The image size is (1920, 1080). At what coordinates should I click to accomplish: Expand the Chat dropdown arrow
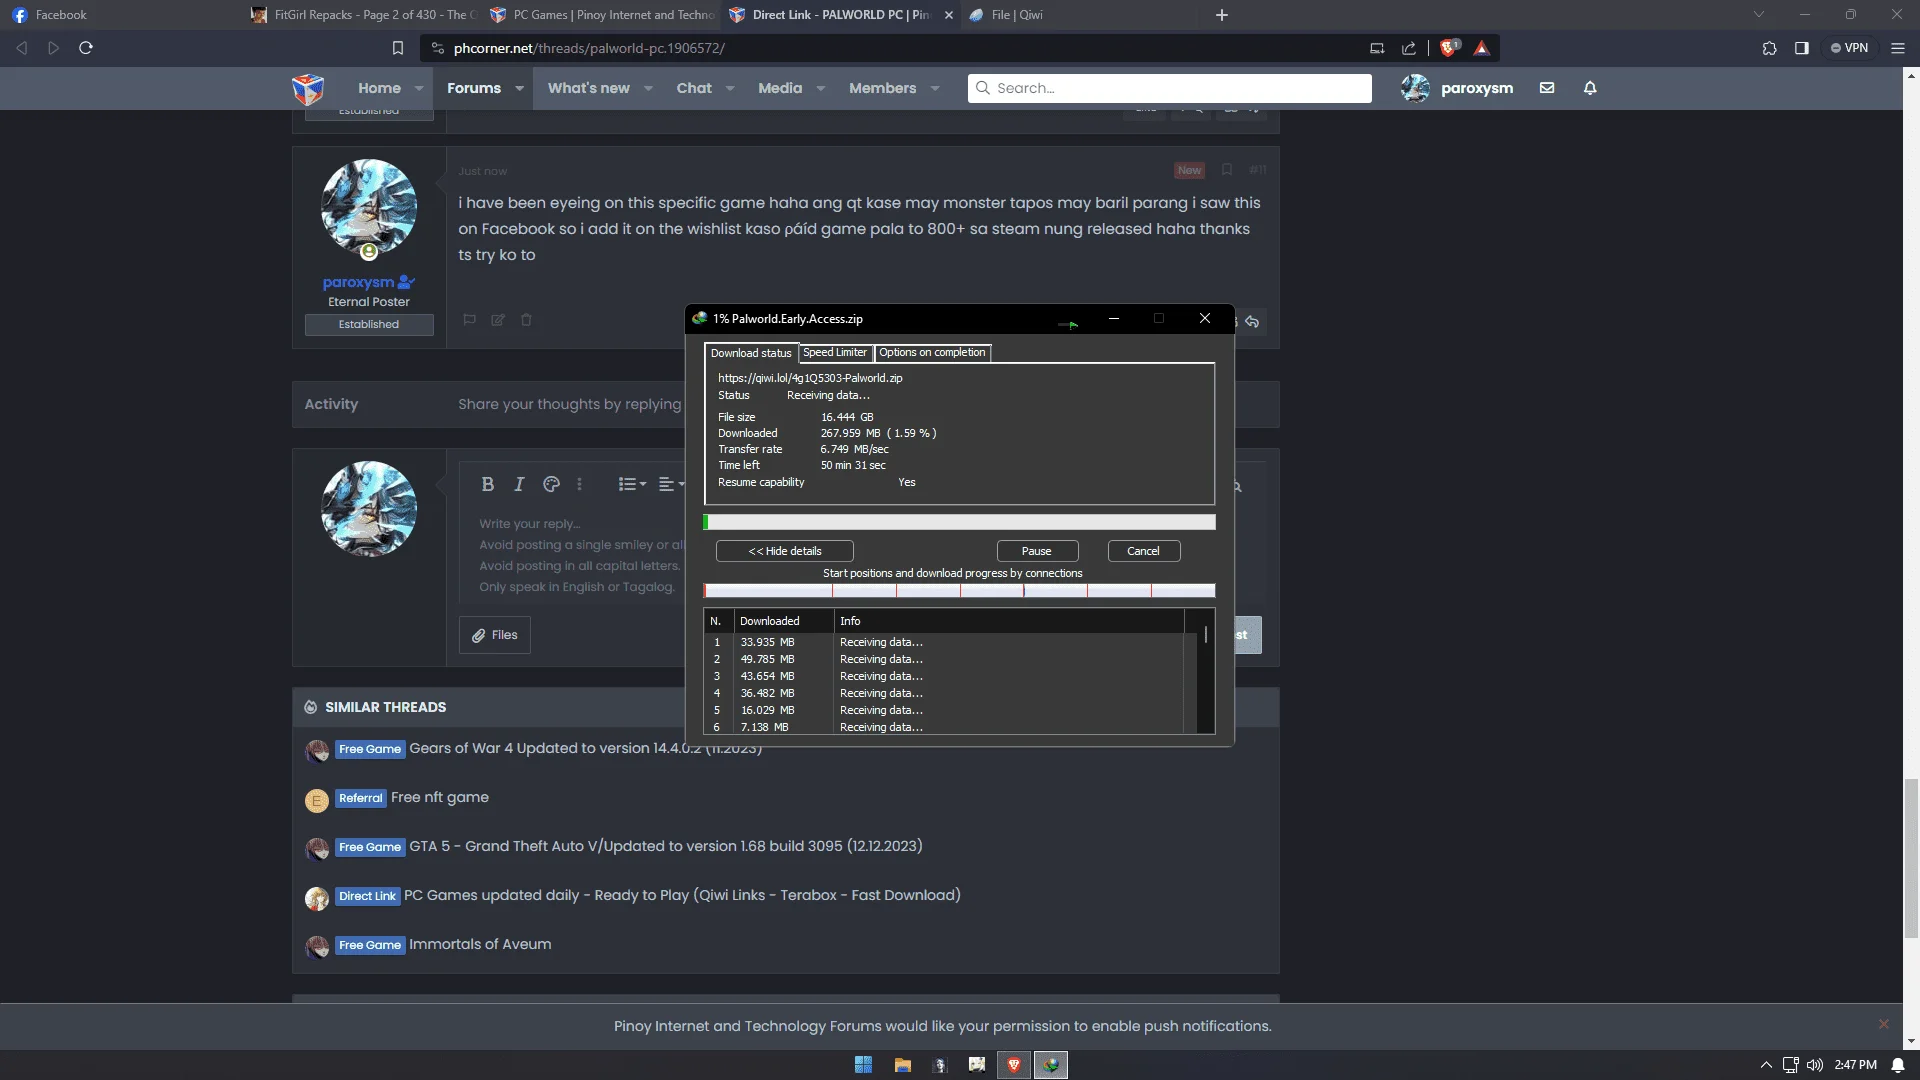(730, 88)
